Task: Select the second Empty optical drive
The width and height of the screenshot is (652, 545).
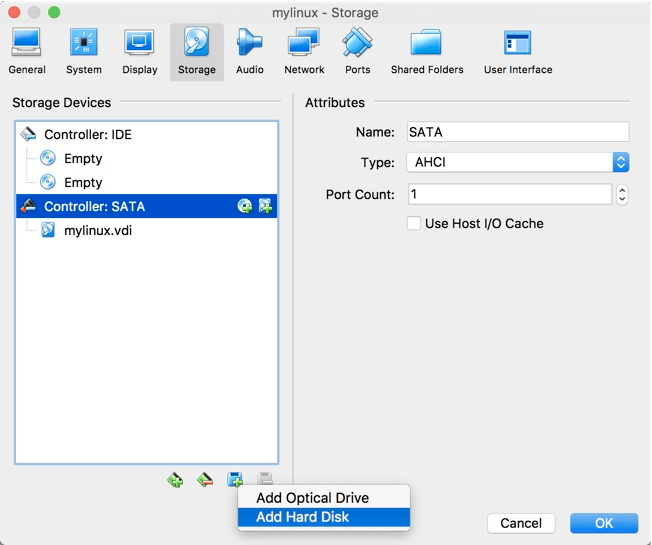Action: pyautogui.click(x=146, y=182)
